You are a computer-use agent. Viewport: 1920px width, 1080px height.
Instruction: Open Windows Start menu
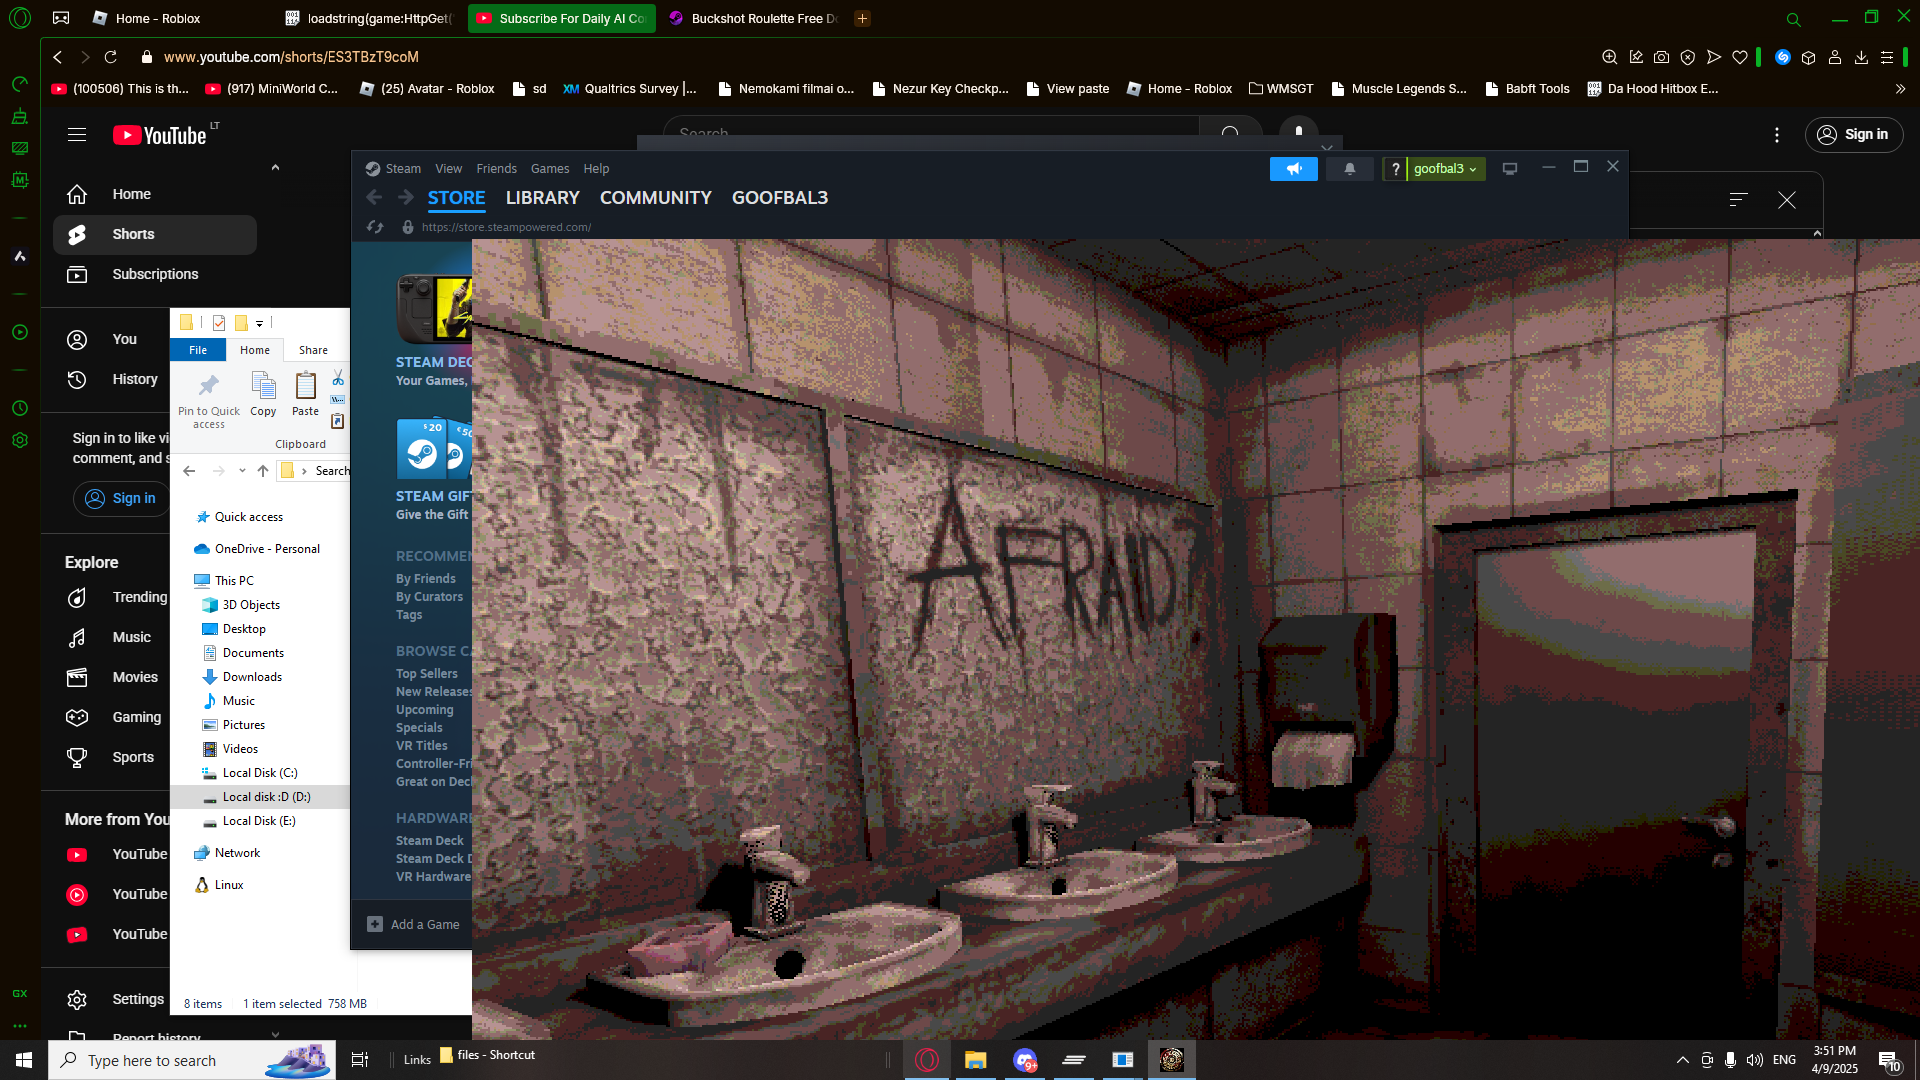[x=24, y=1060]
